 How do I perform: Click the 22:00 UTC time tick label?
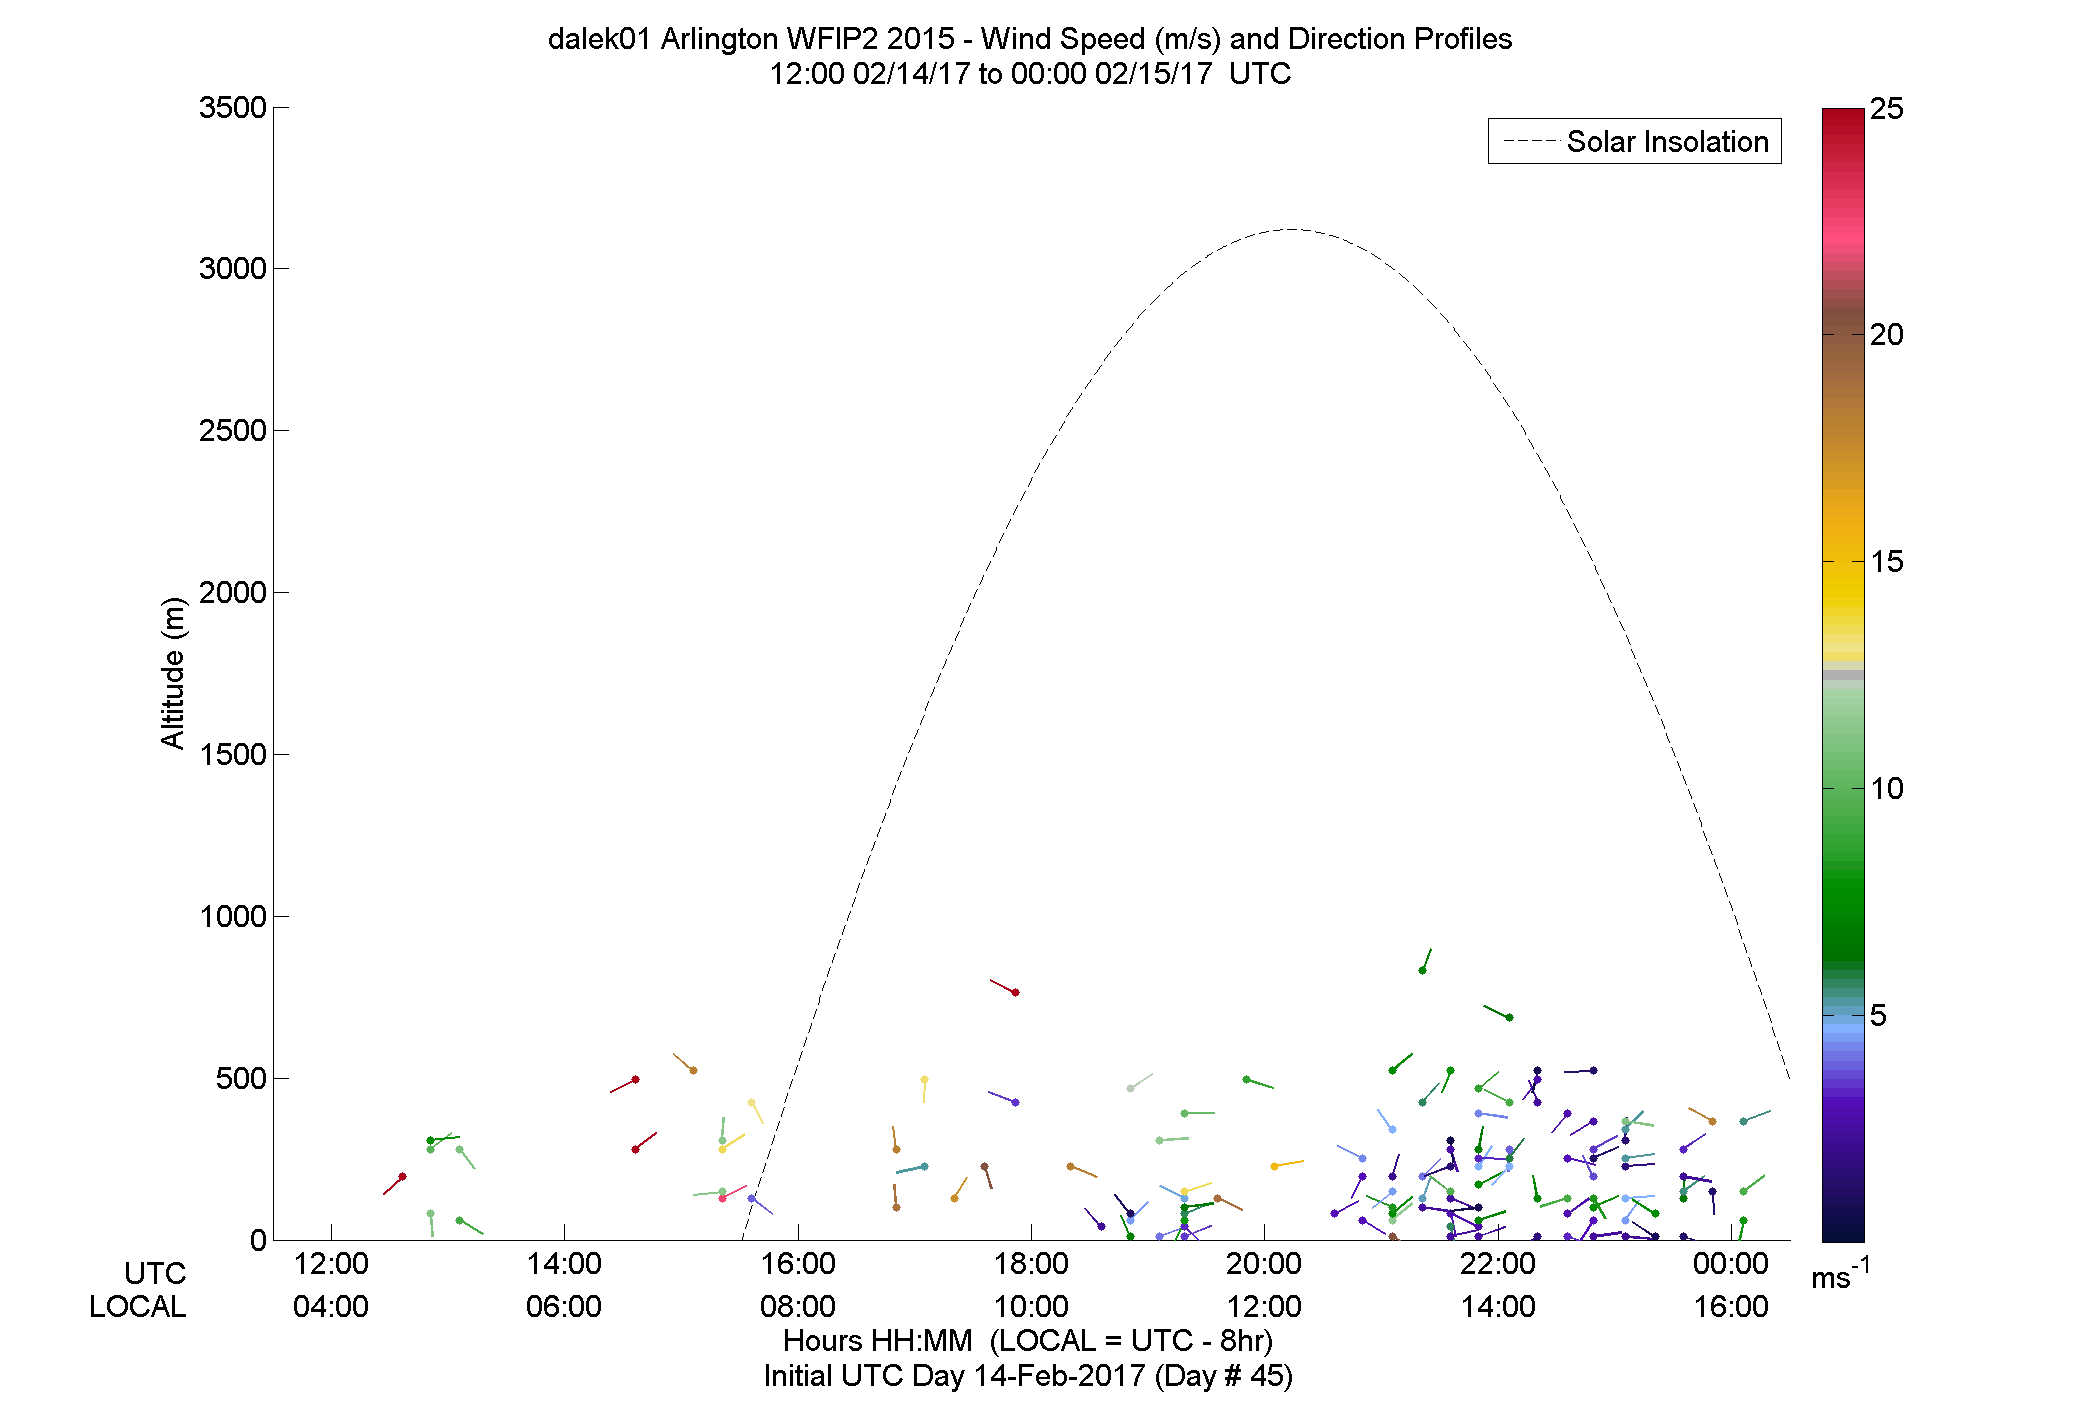tap(1498, 1264)
